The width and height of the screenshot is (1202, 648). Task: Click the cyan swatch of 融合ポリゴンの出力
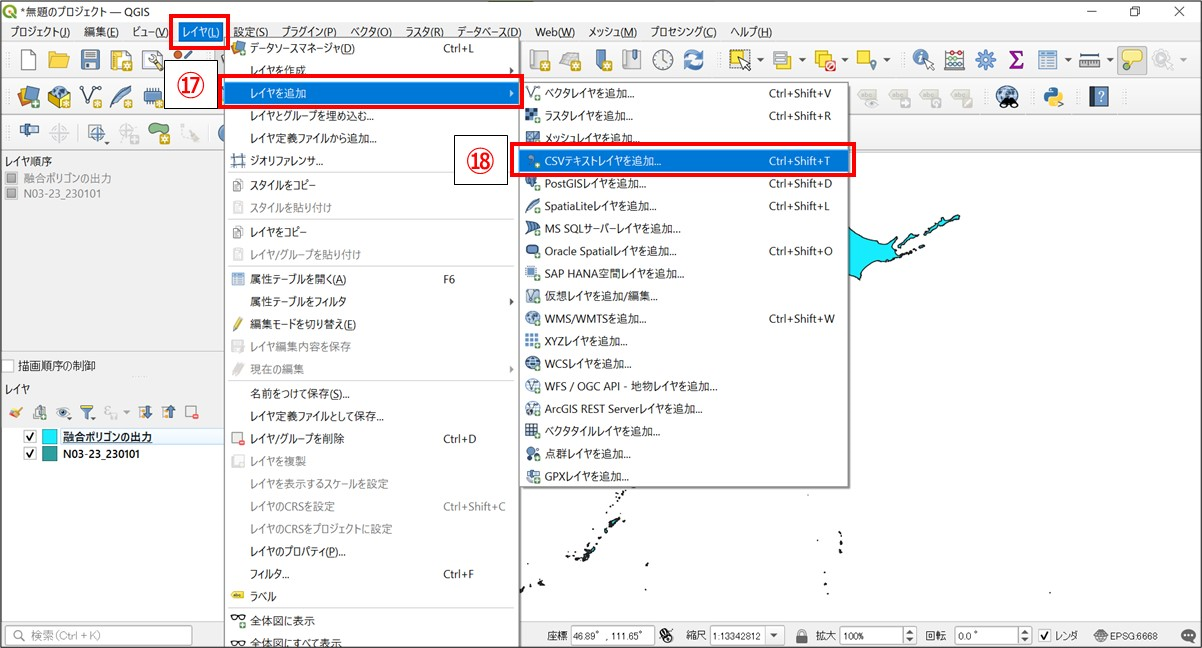[51, 437]
